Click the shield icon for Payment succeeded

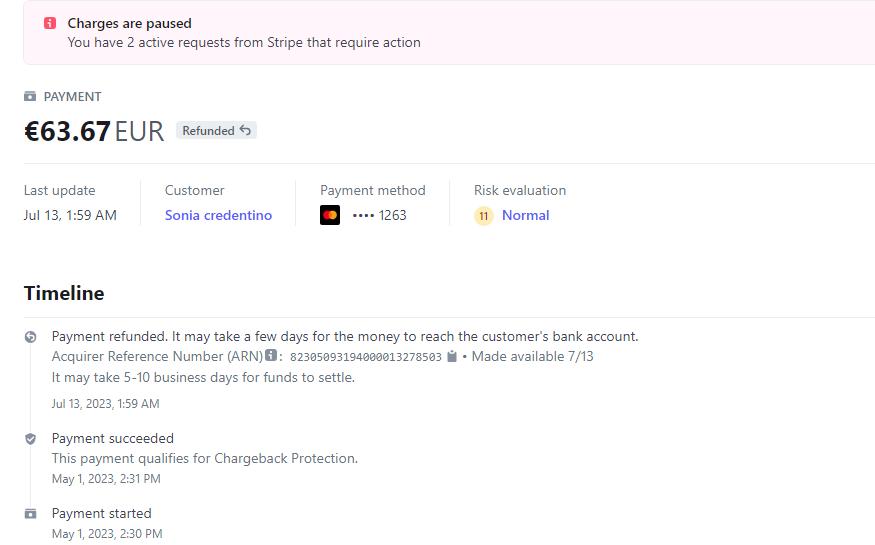click(30, 439)
